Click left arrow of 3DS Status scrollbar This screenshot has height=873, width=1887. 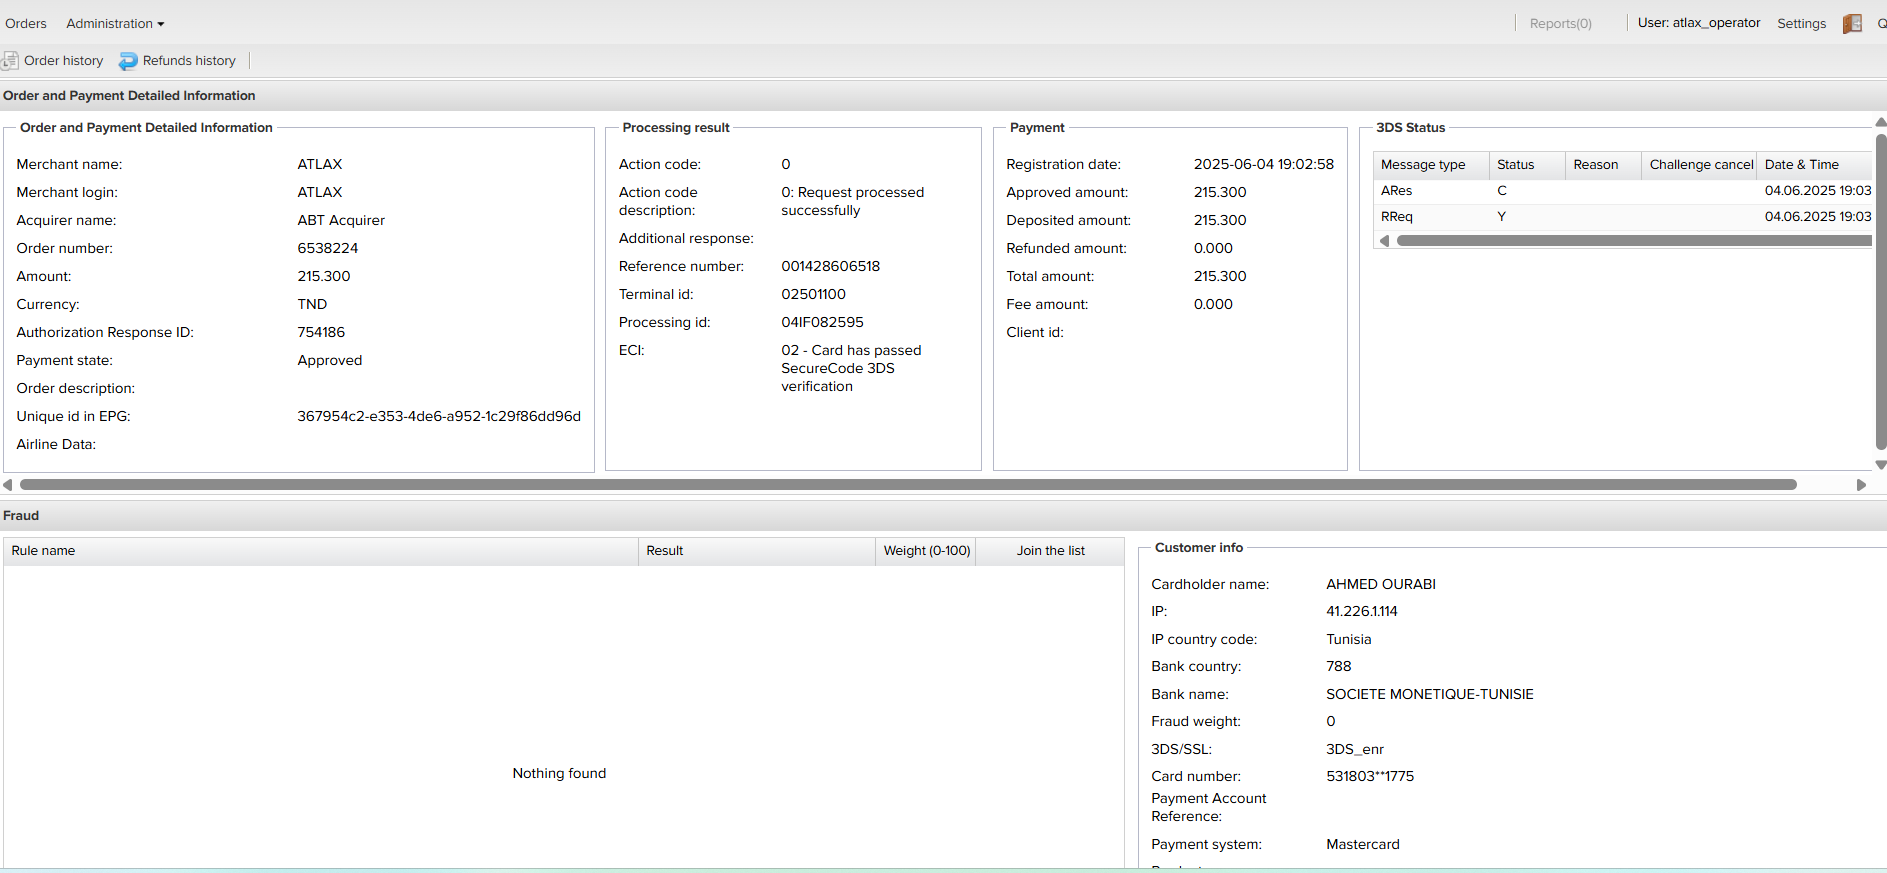[1384, 241]
